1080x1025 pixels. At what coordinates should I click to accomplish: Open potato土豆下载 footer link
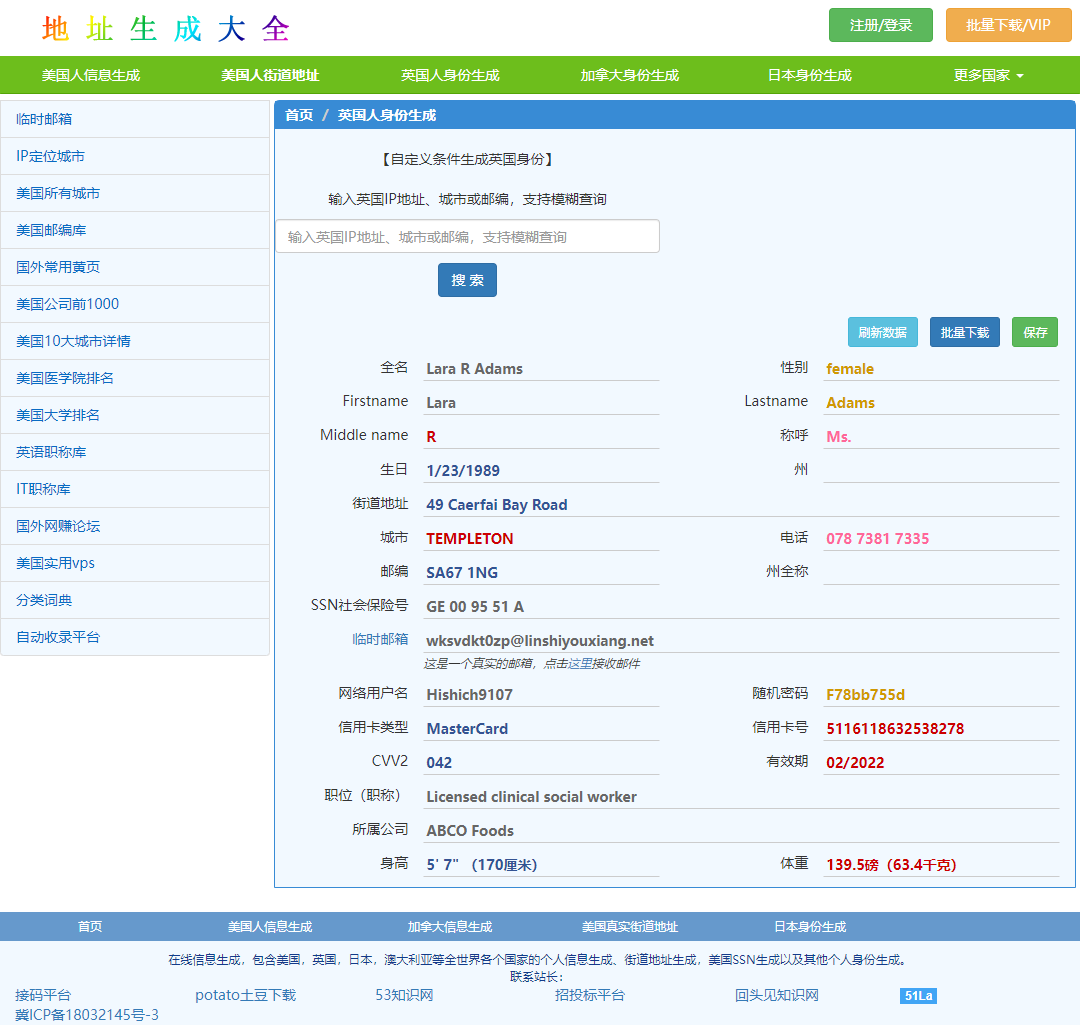(245, 995)
